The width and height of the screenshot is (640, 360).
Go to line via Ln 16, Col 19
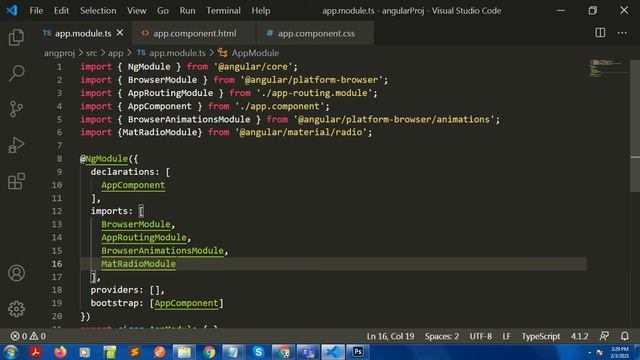390,336
